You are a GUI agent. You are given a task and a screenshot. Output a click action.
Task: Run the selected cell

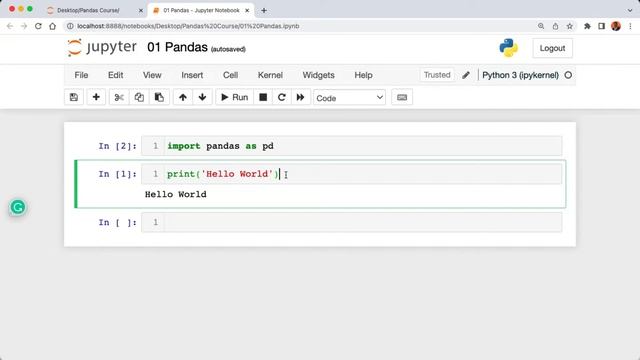(x=235, y=97)
